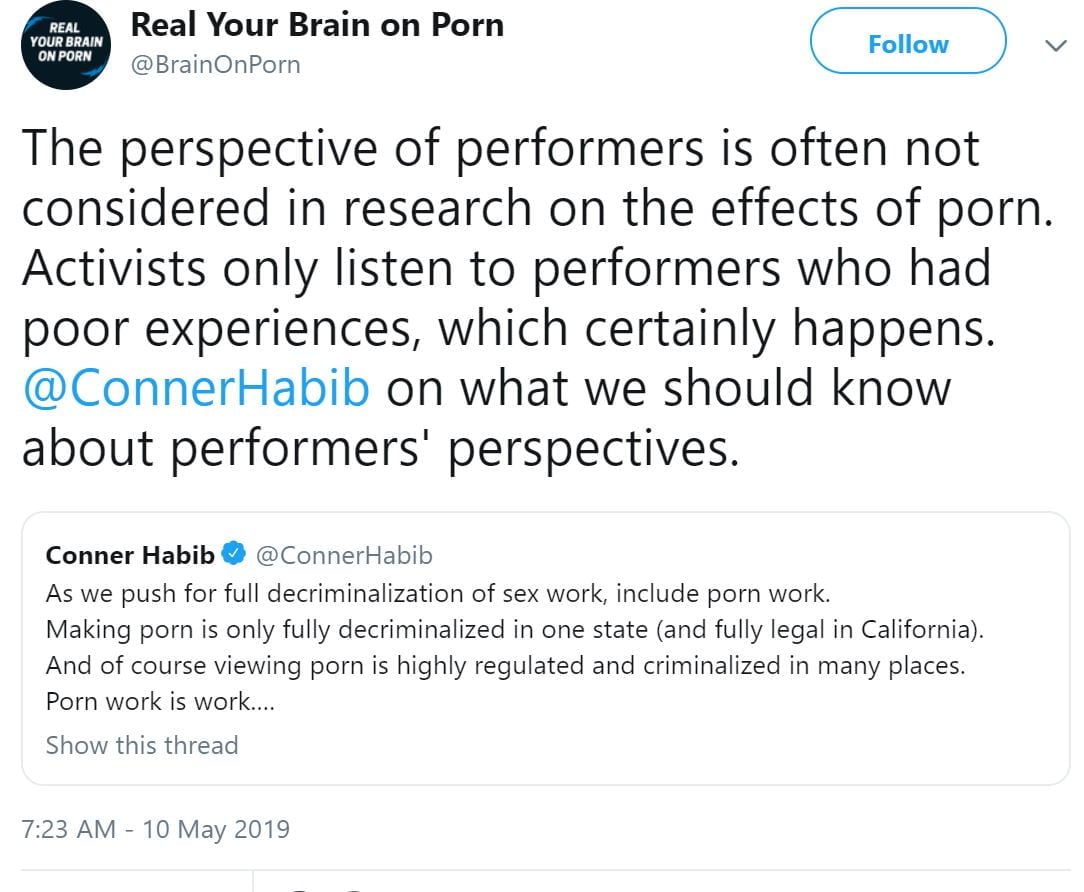Click the tweet line starting "The perspective of performers"
This screenshot has height=892, width=1084.
coord(500,147)
